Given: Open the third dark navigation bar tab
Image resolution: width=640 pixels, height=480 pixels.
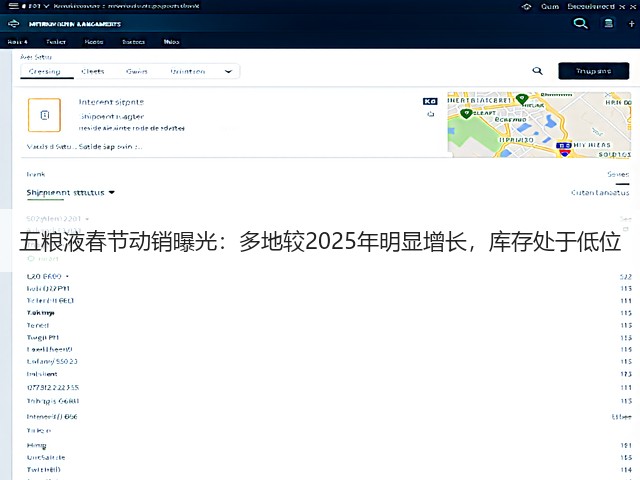Looking at the screenshot, I should click(x=94, y=42).
